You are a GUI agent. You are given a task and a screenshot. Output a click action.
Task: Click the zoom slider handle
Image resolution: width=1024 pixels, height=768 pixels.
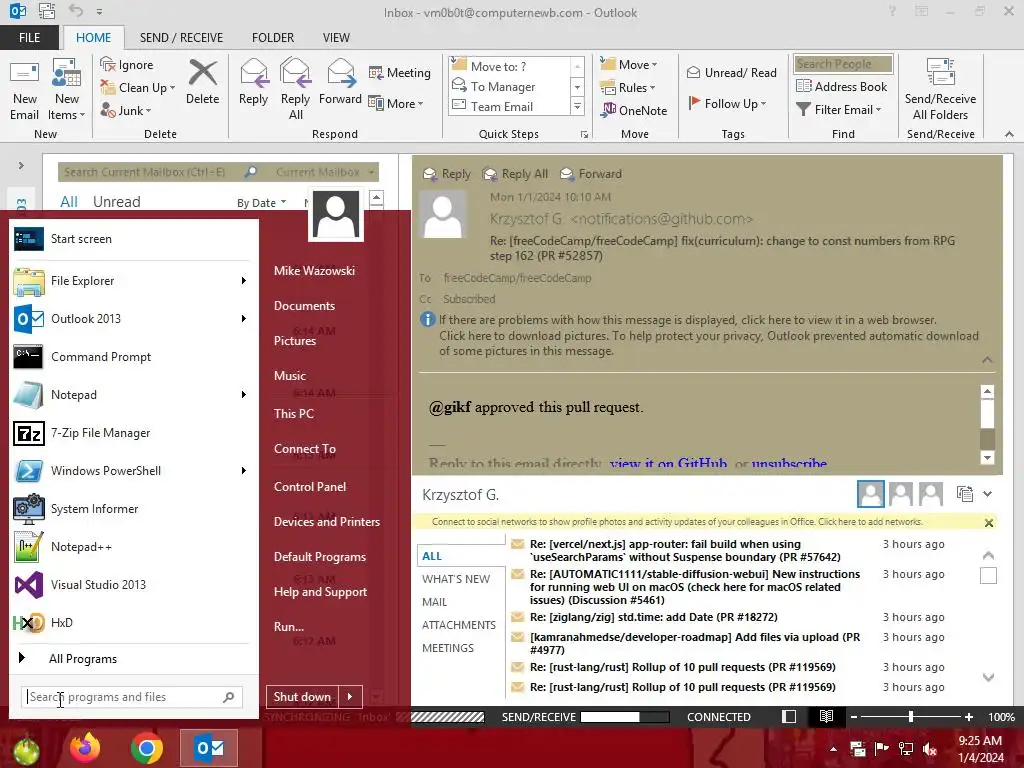point(910,716)
